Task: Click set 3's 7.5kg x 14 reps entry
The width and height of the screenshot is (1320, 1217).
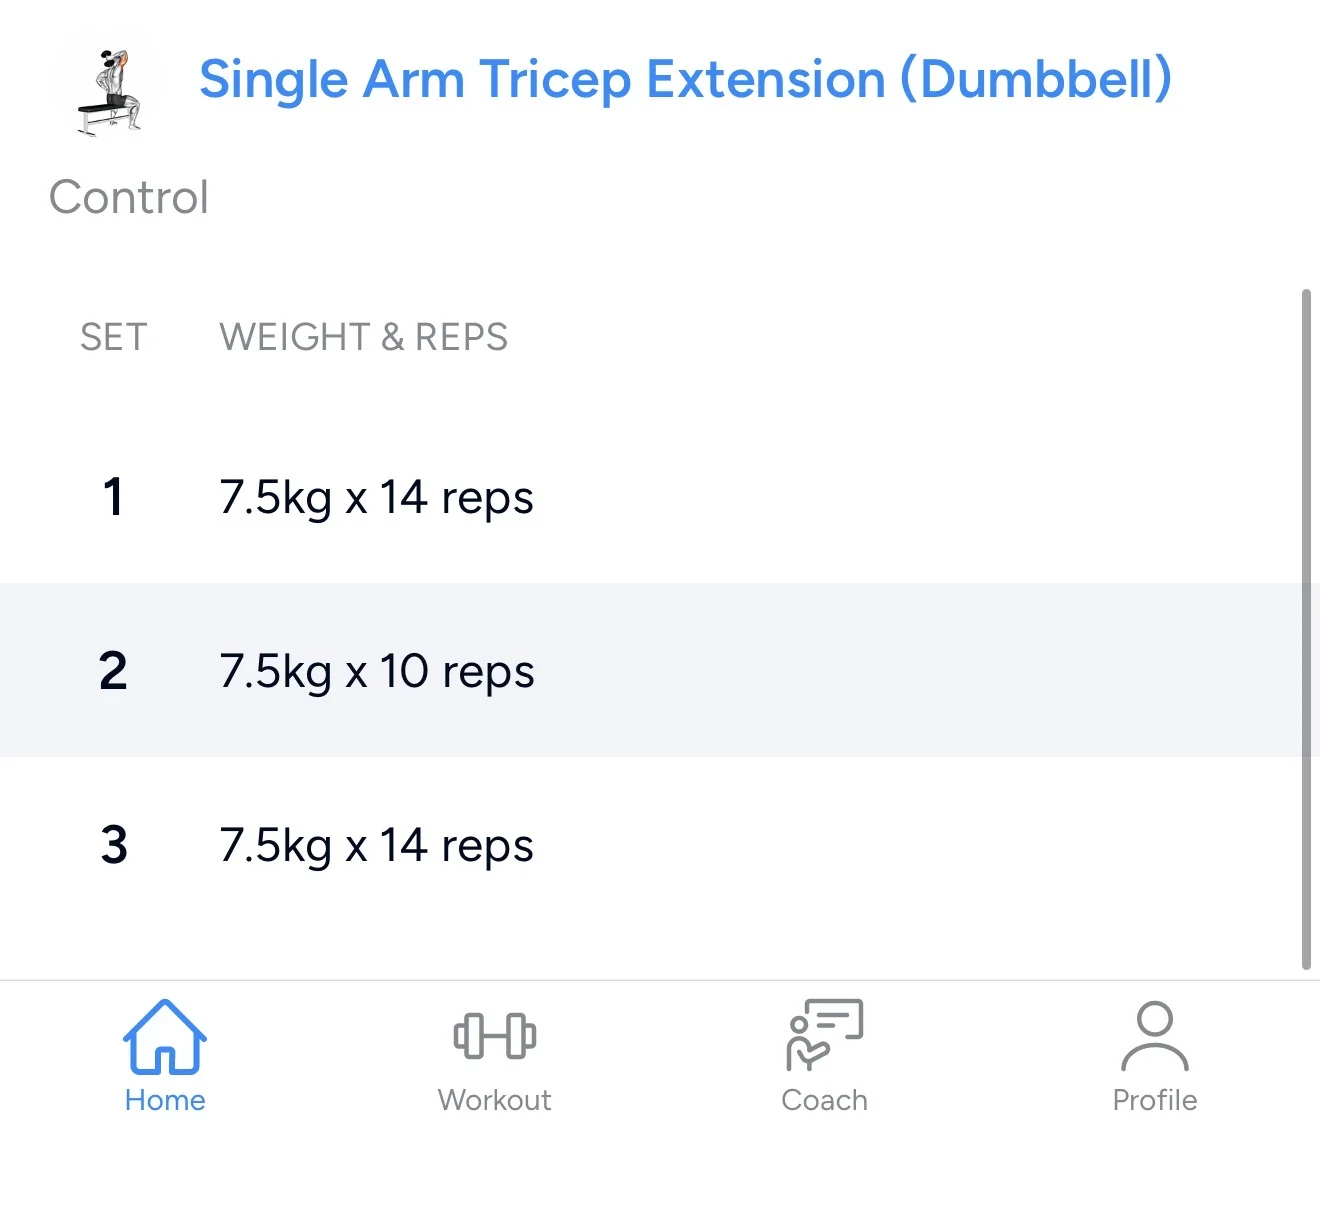Action: [x=376, y=845]
